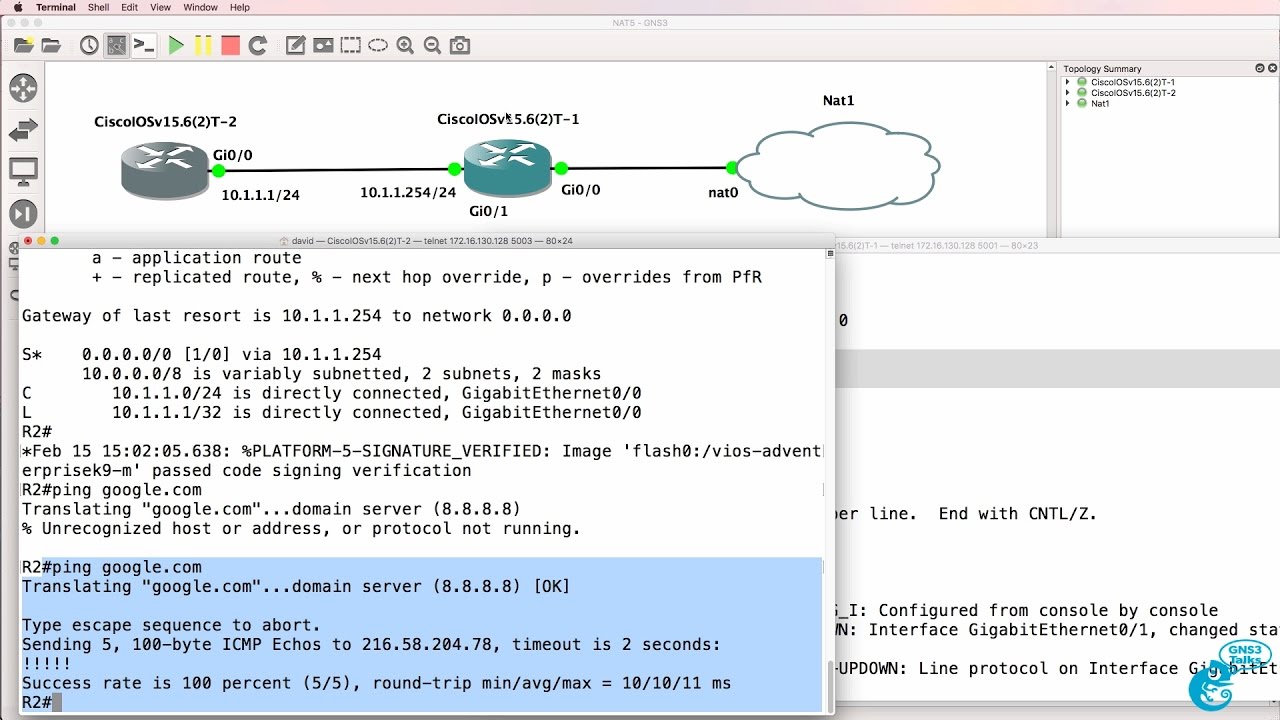This screenshot has height=720, width=1280.
Task: Select the Draw rectangle tool
Action: (350, 45)
